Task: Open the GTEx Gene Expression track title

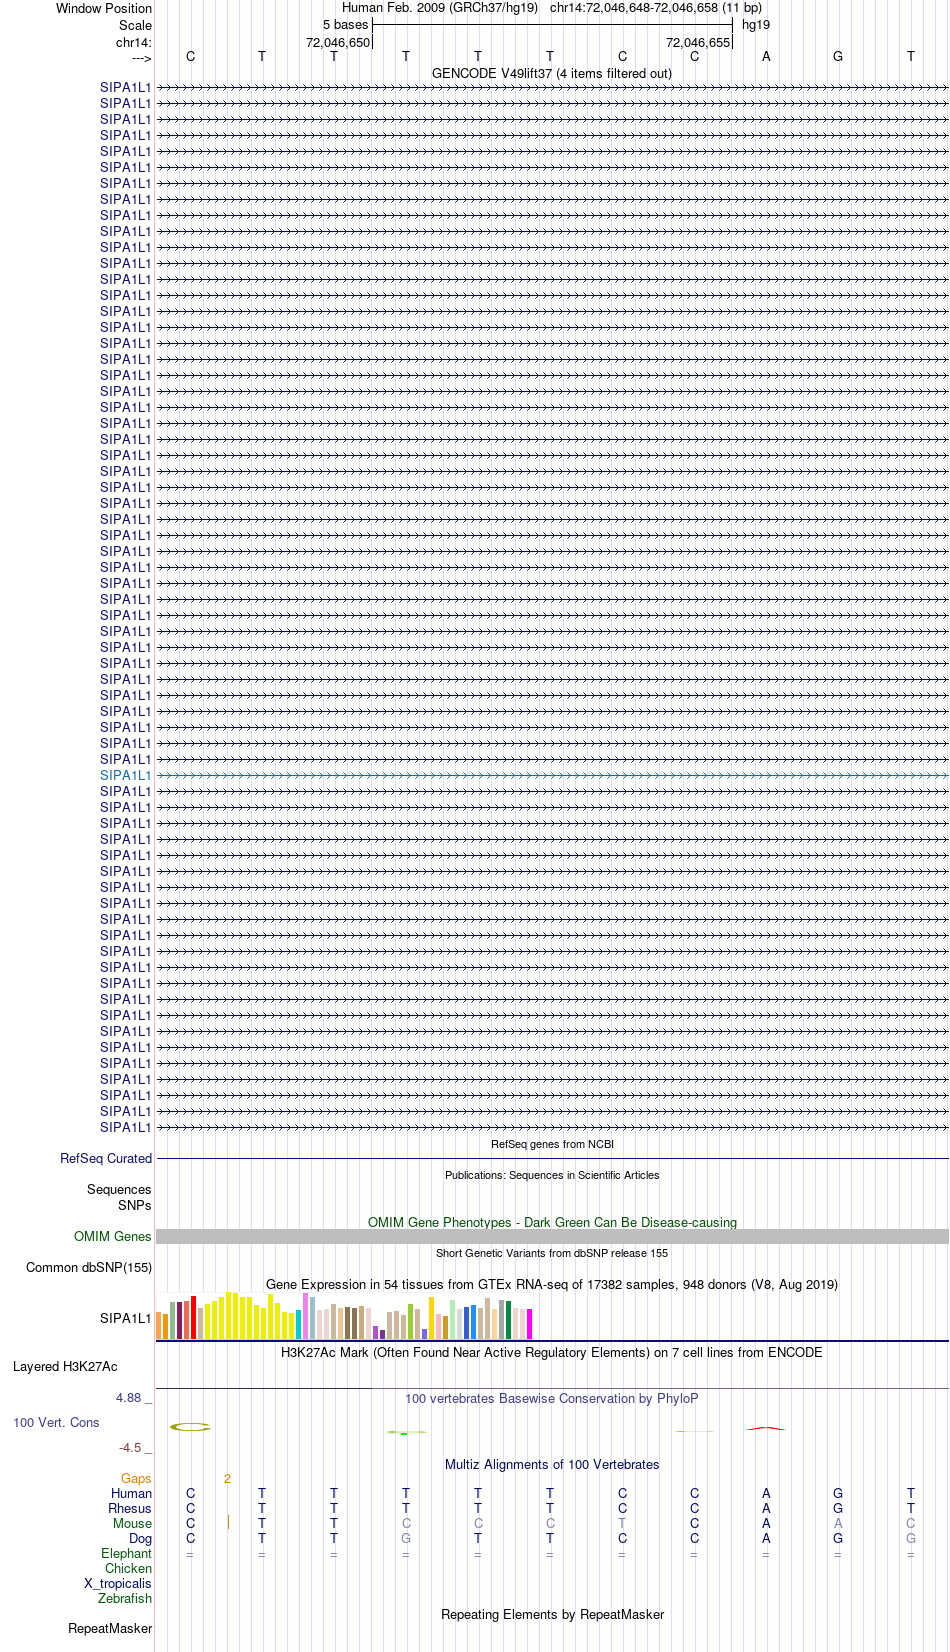Action: pyautogui.click(x=552, y=1285)
